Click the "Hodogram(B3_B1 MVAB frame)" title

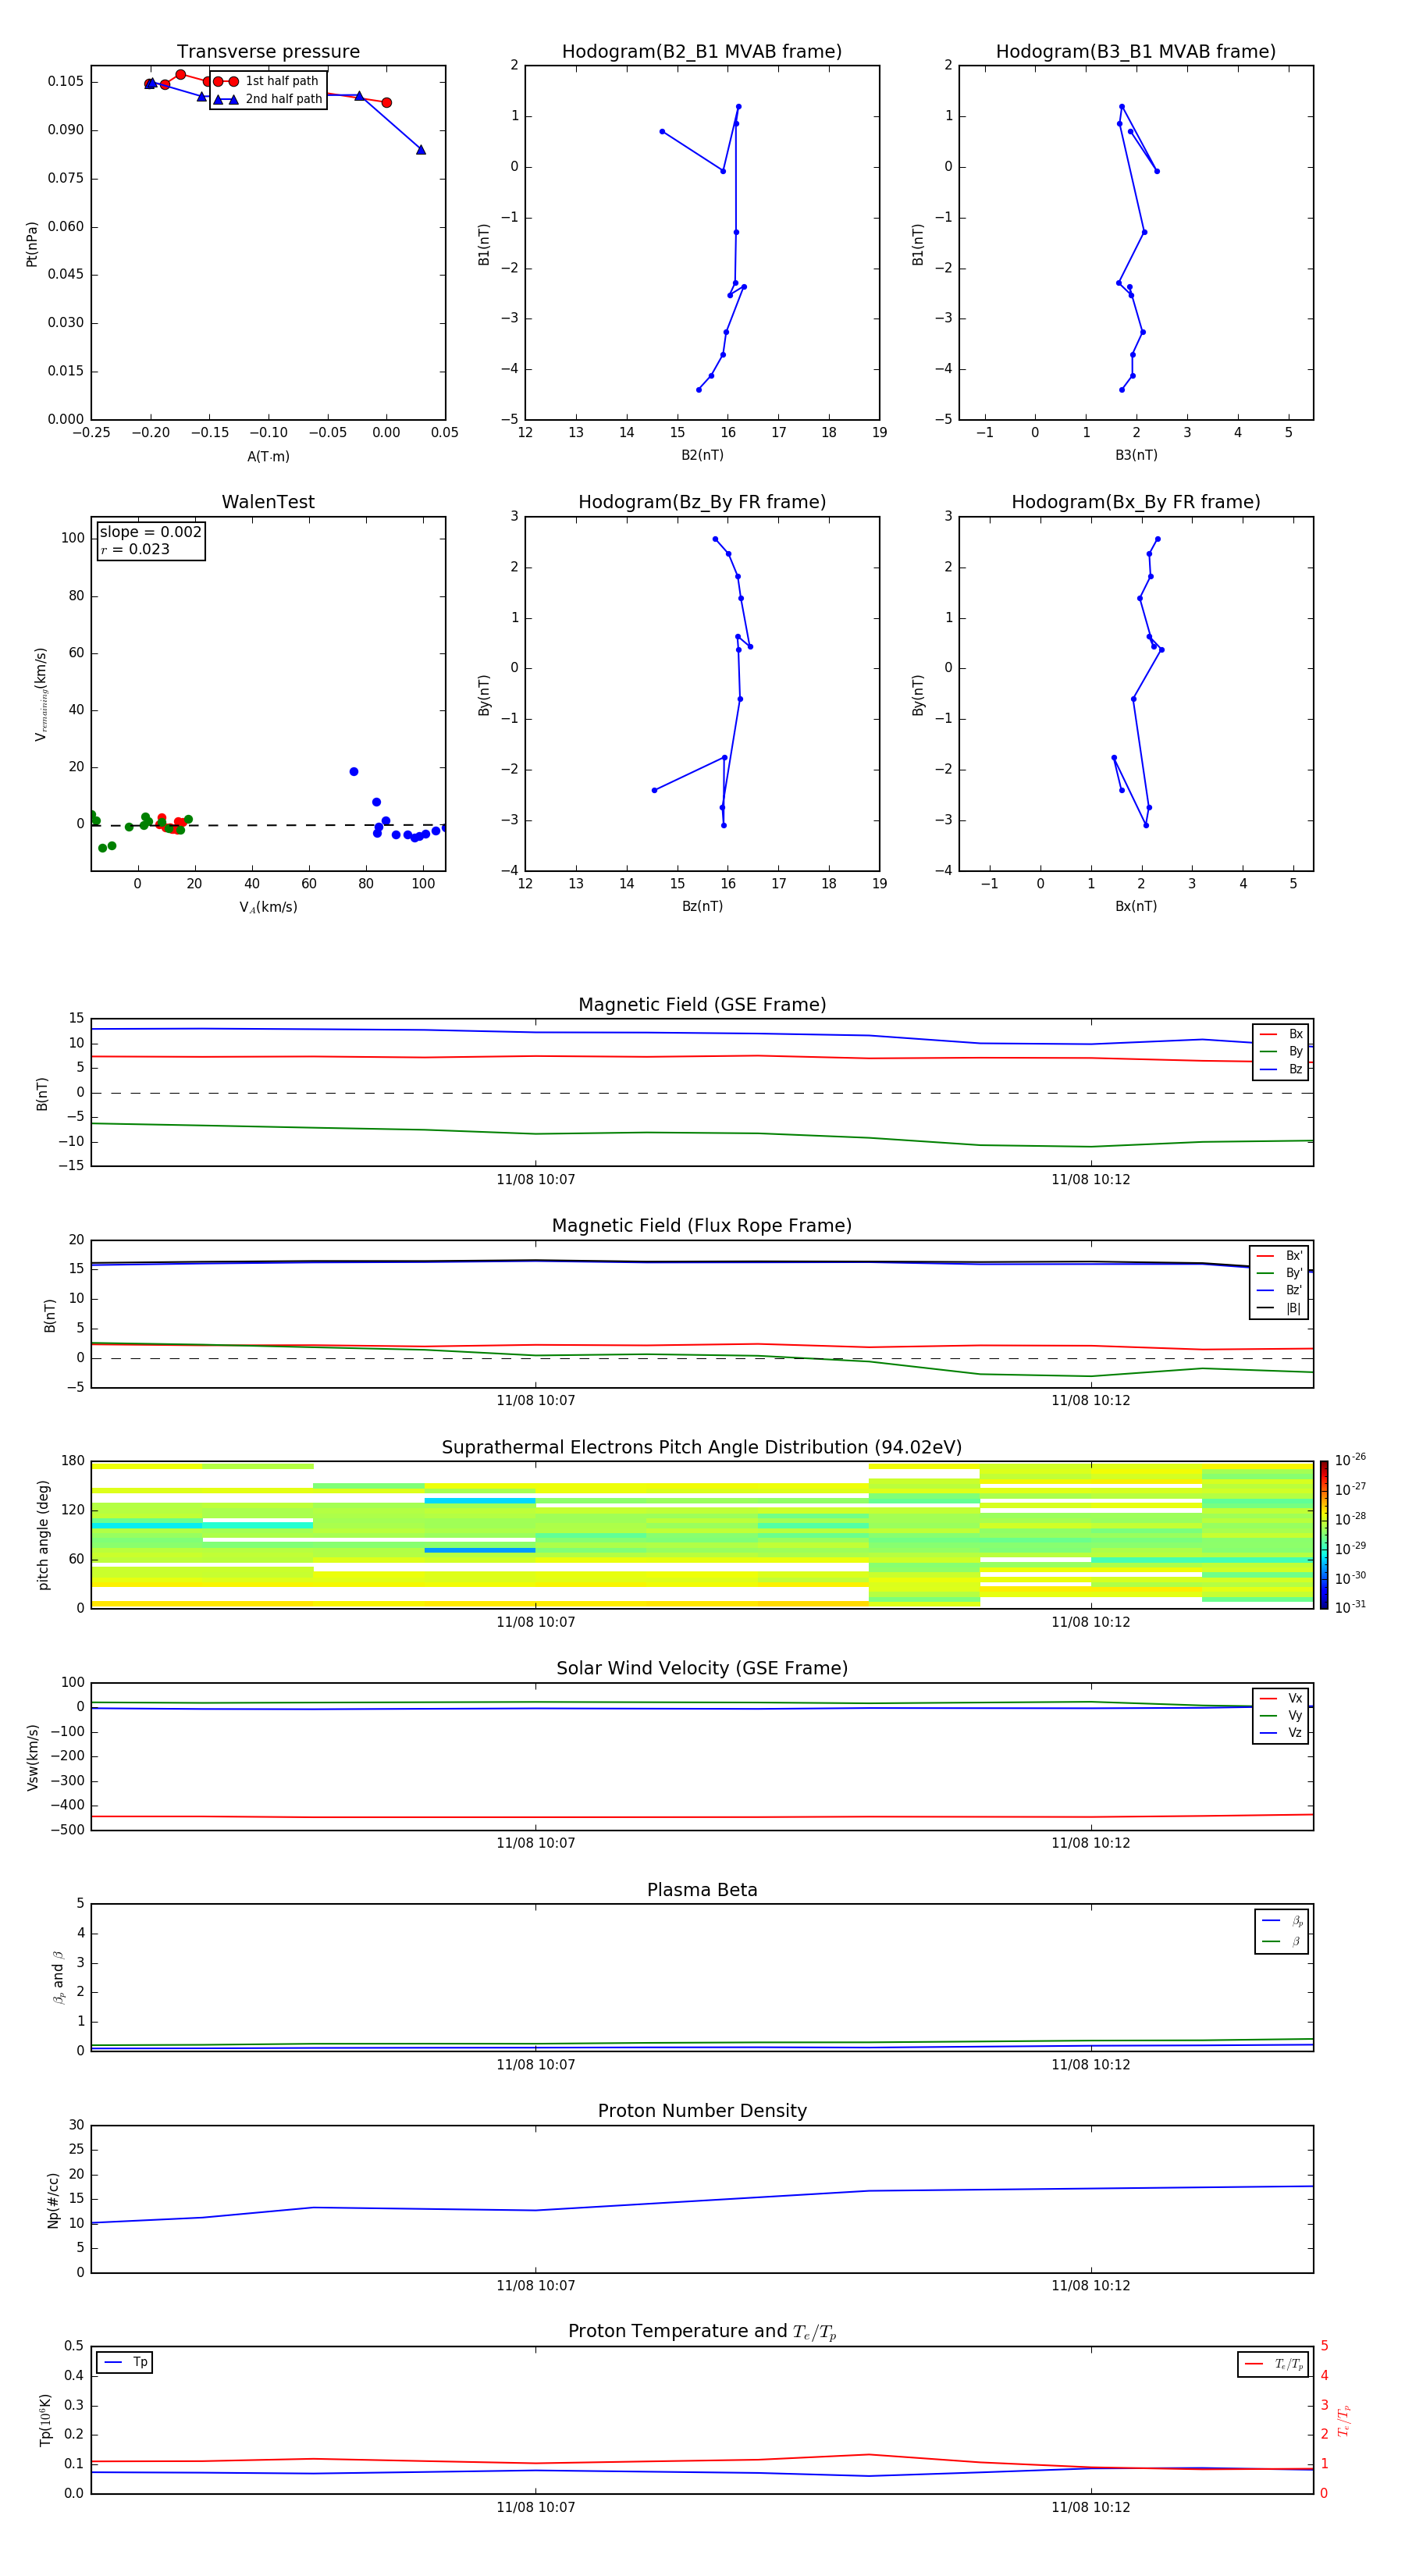click(1136, 52)
